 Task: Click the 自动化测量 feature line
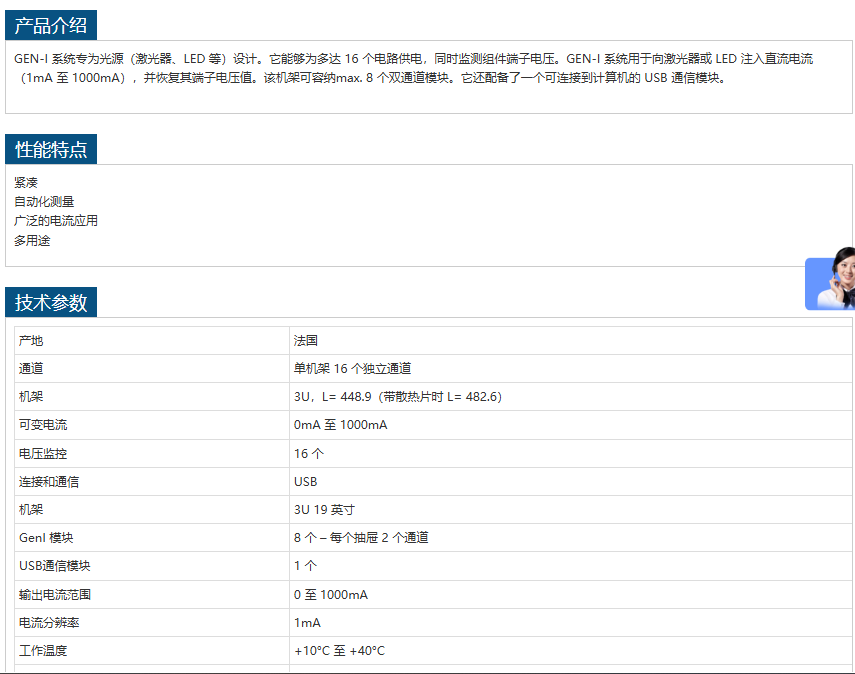(44, 201)
